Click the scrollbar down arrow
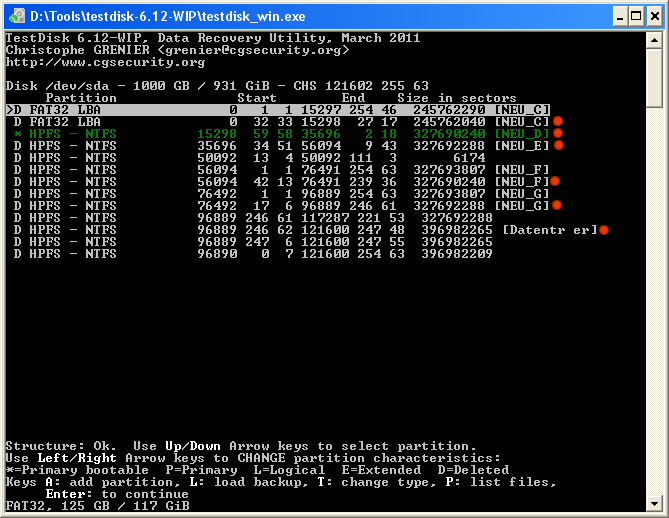The width and height of the screenshot is (669, 518). pos(654,503)
